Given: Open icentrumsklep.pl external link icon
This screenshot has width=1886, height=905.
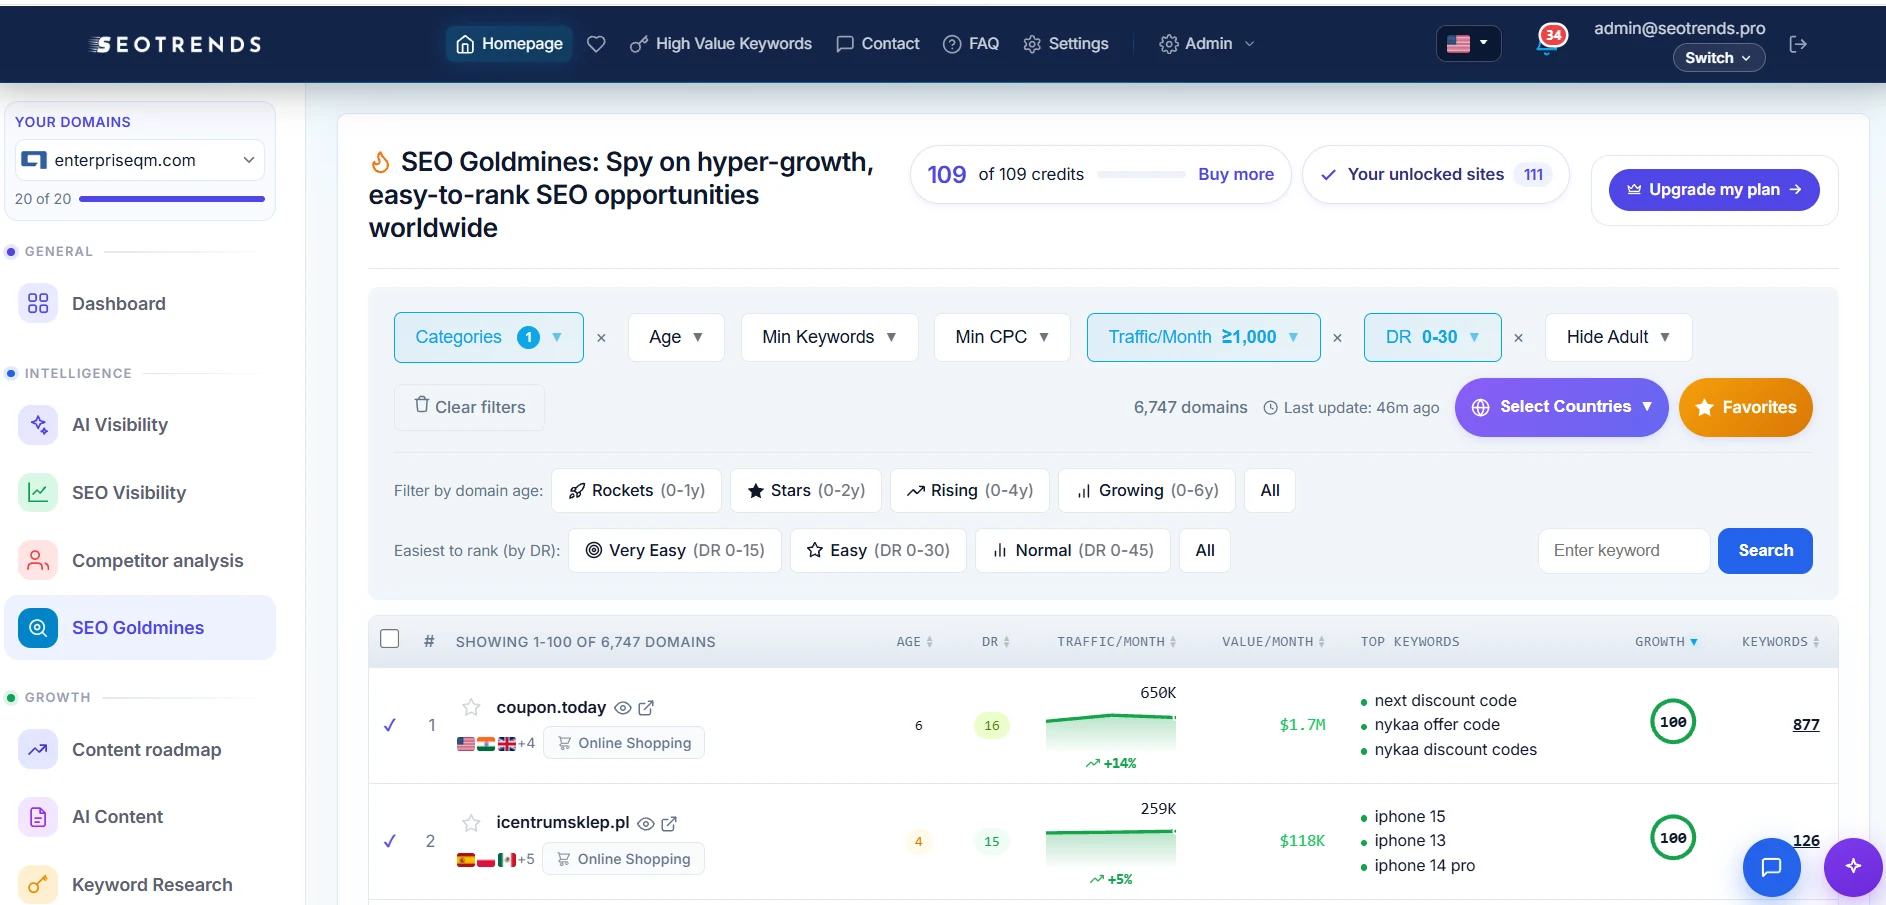Looking at the screenshot, I should 669,824.
